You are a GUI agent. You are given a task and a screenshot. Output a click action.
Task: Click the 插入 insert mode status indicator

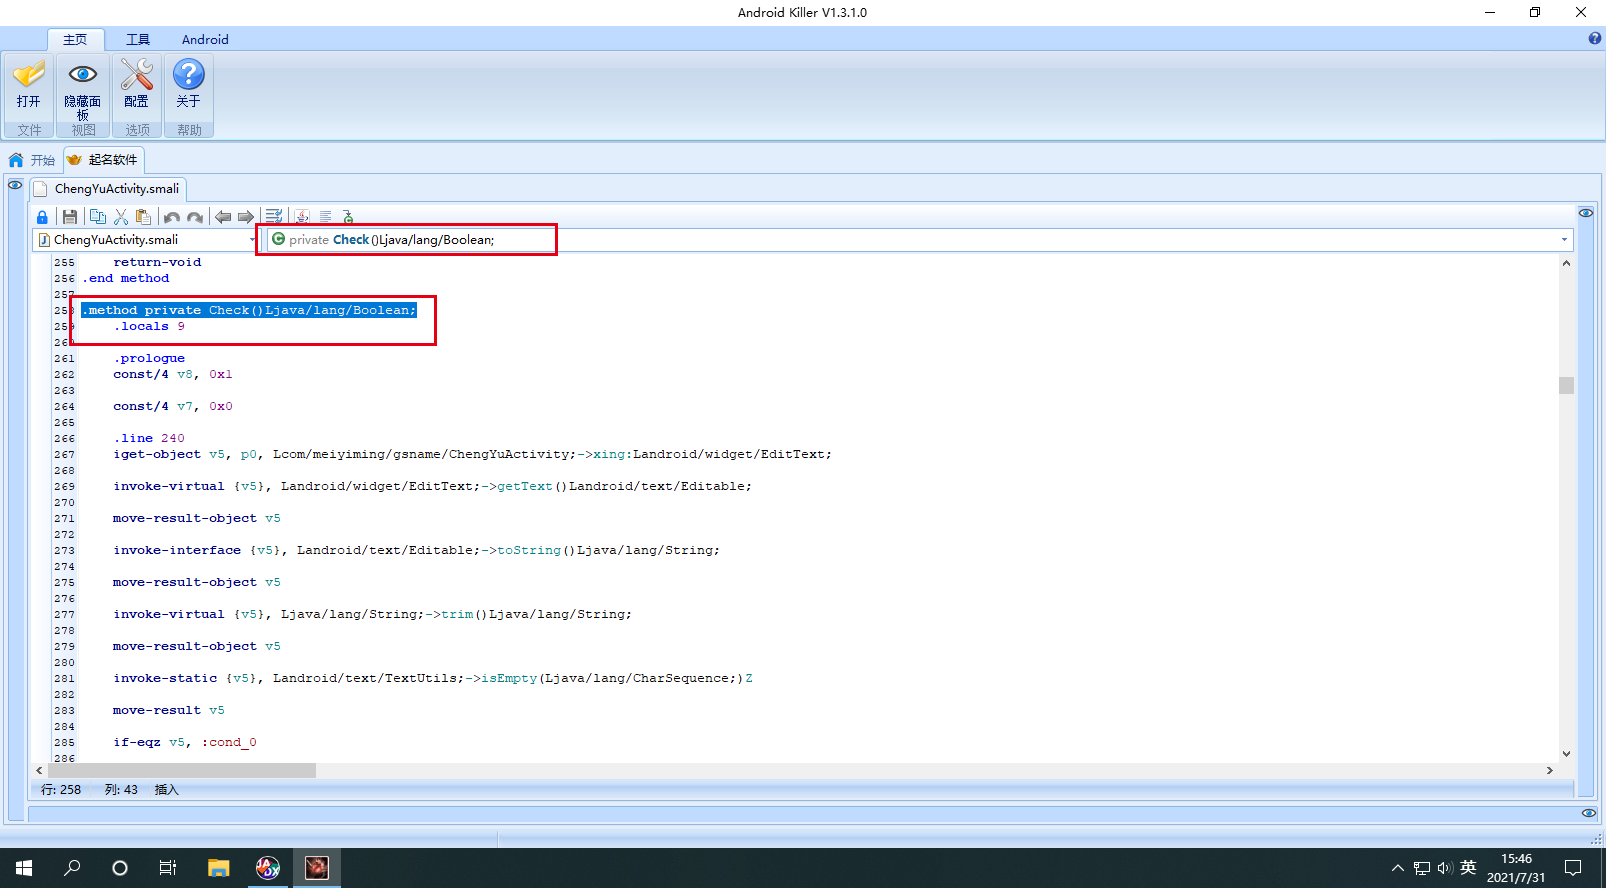[x=166, y=790]
